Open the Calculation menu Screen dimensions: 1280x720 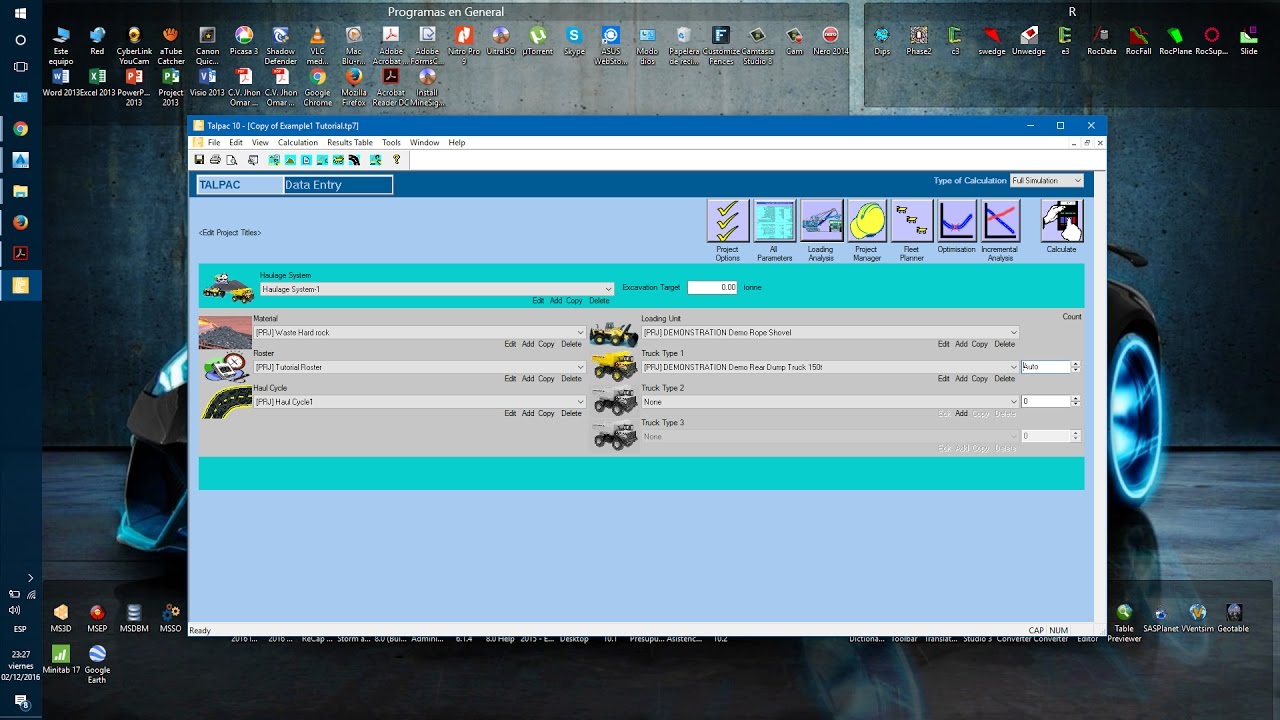coord(298,143)
